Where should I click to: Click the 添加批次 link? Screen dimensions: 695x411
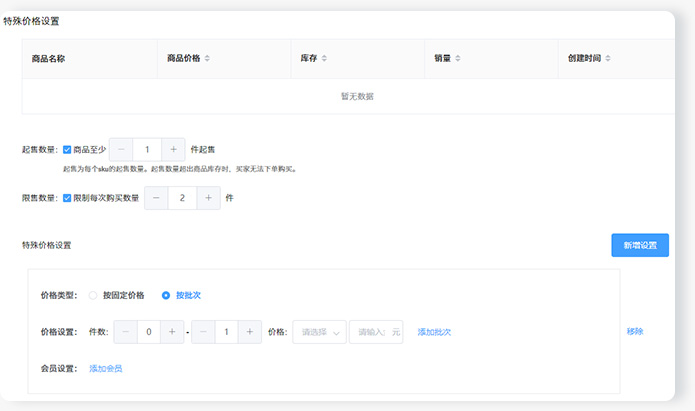tap(434, 332)
